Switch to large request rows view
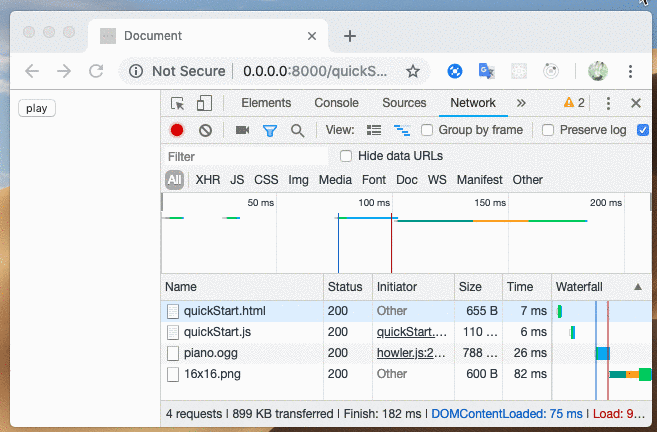Screen dimensions: 657x432 pos(374,130)
